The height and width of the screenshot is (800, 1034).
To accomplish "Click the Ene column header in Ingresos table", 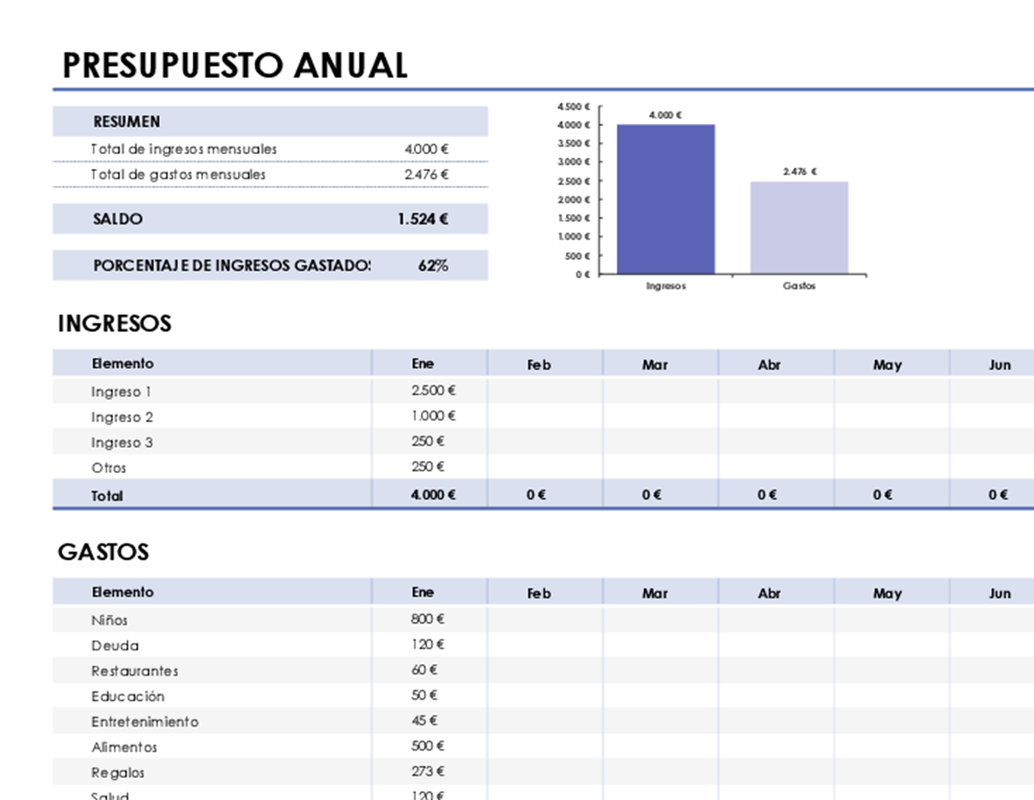I will 423,363.
